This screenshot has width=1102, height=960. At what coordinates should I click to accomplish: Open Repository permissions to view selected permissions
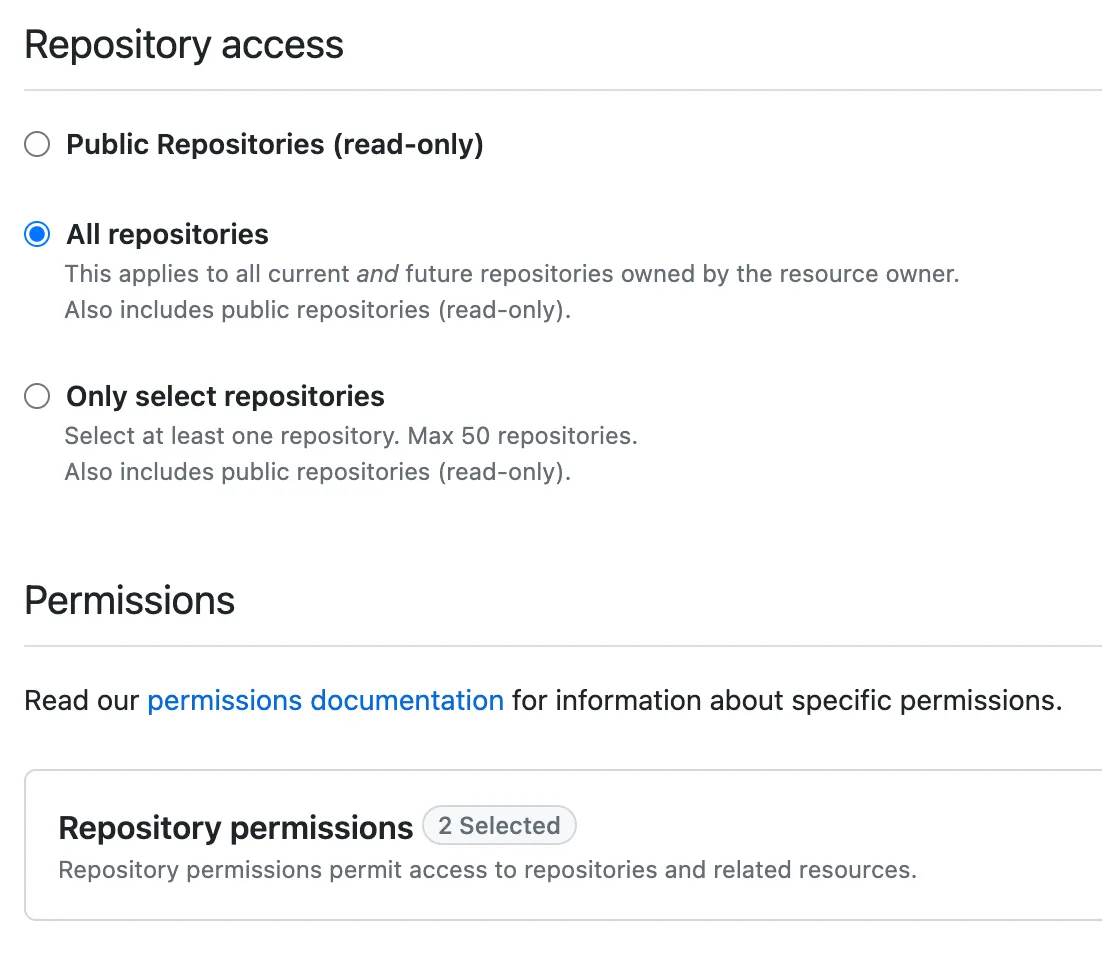pos(235,828)
